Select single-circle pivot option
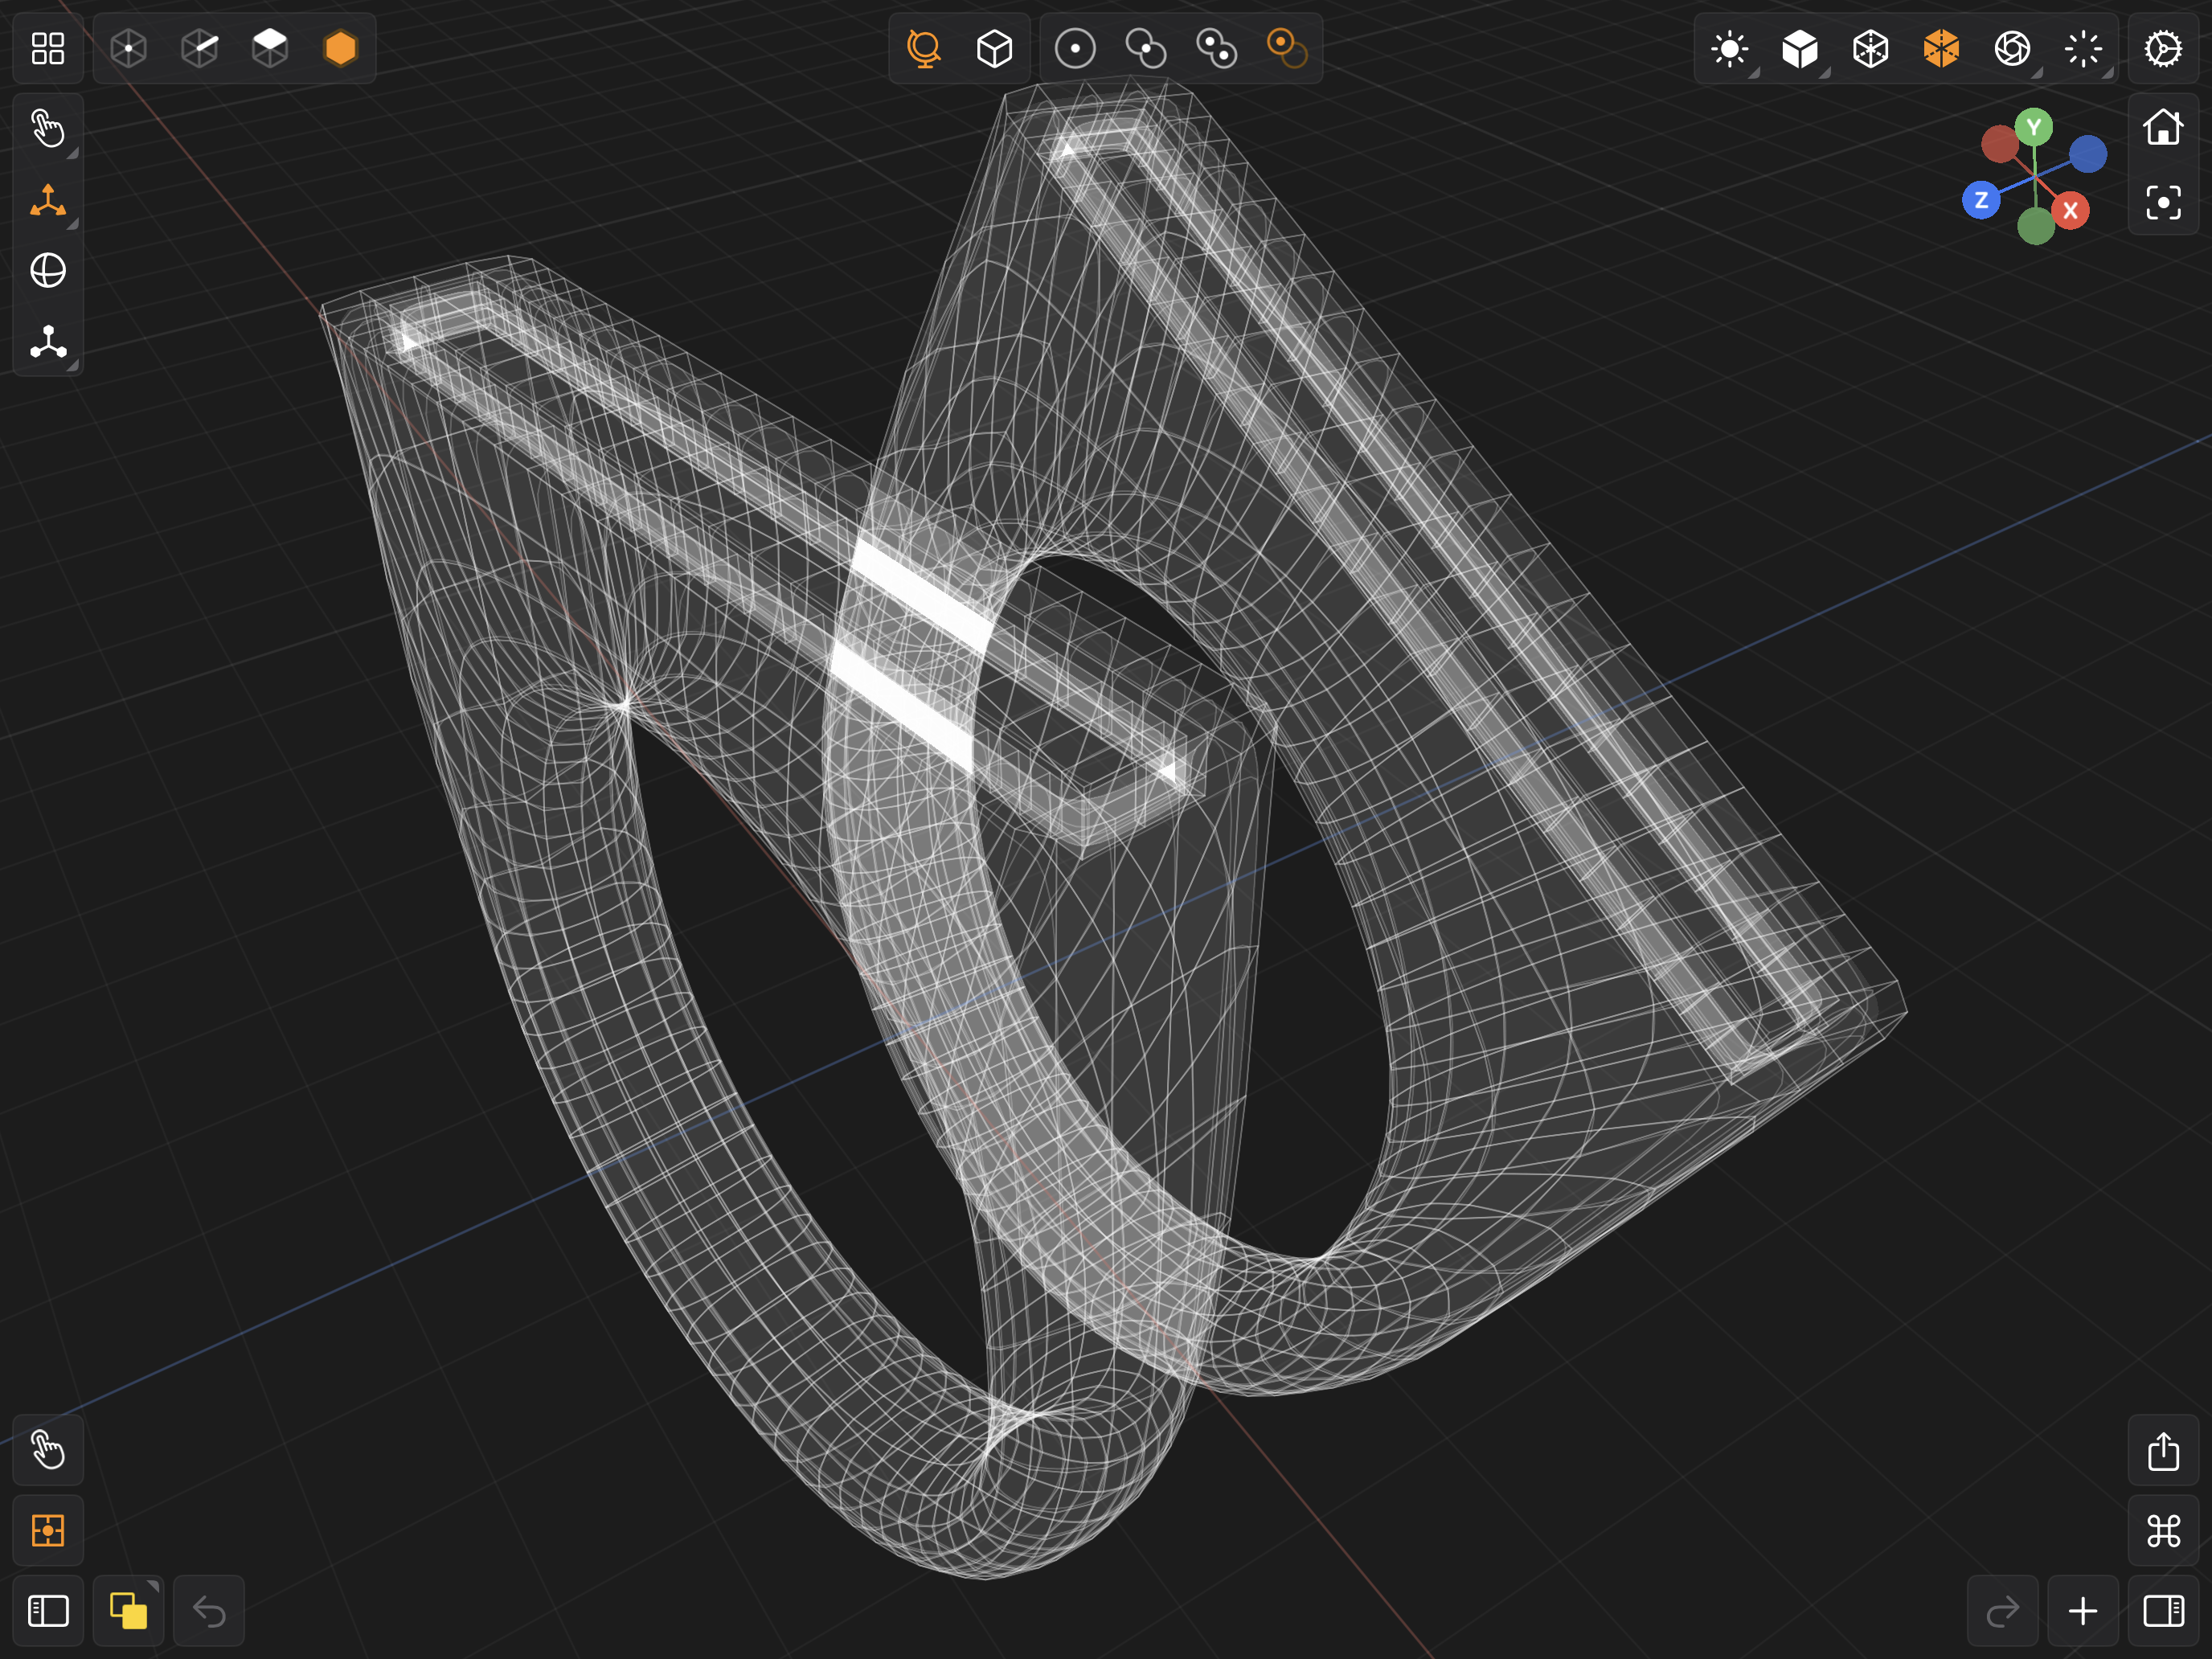Screen dimensions: 2212x1659 [1075, 48]
